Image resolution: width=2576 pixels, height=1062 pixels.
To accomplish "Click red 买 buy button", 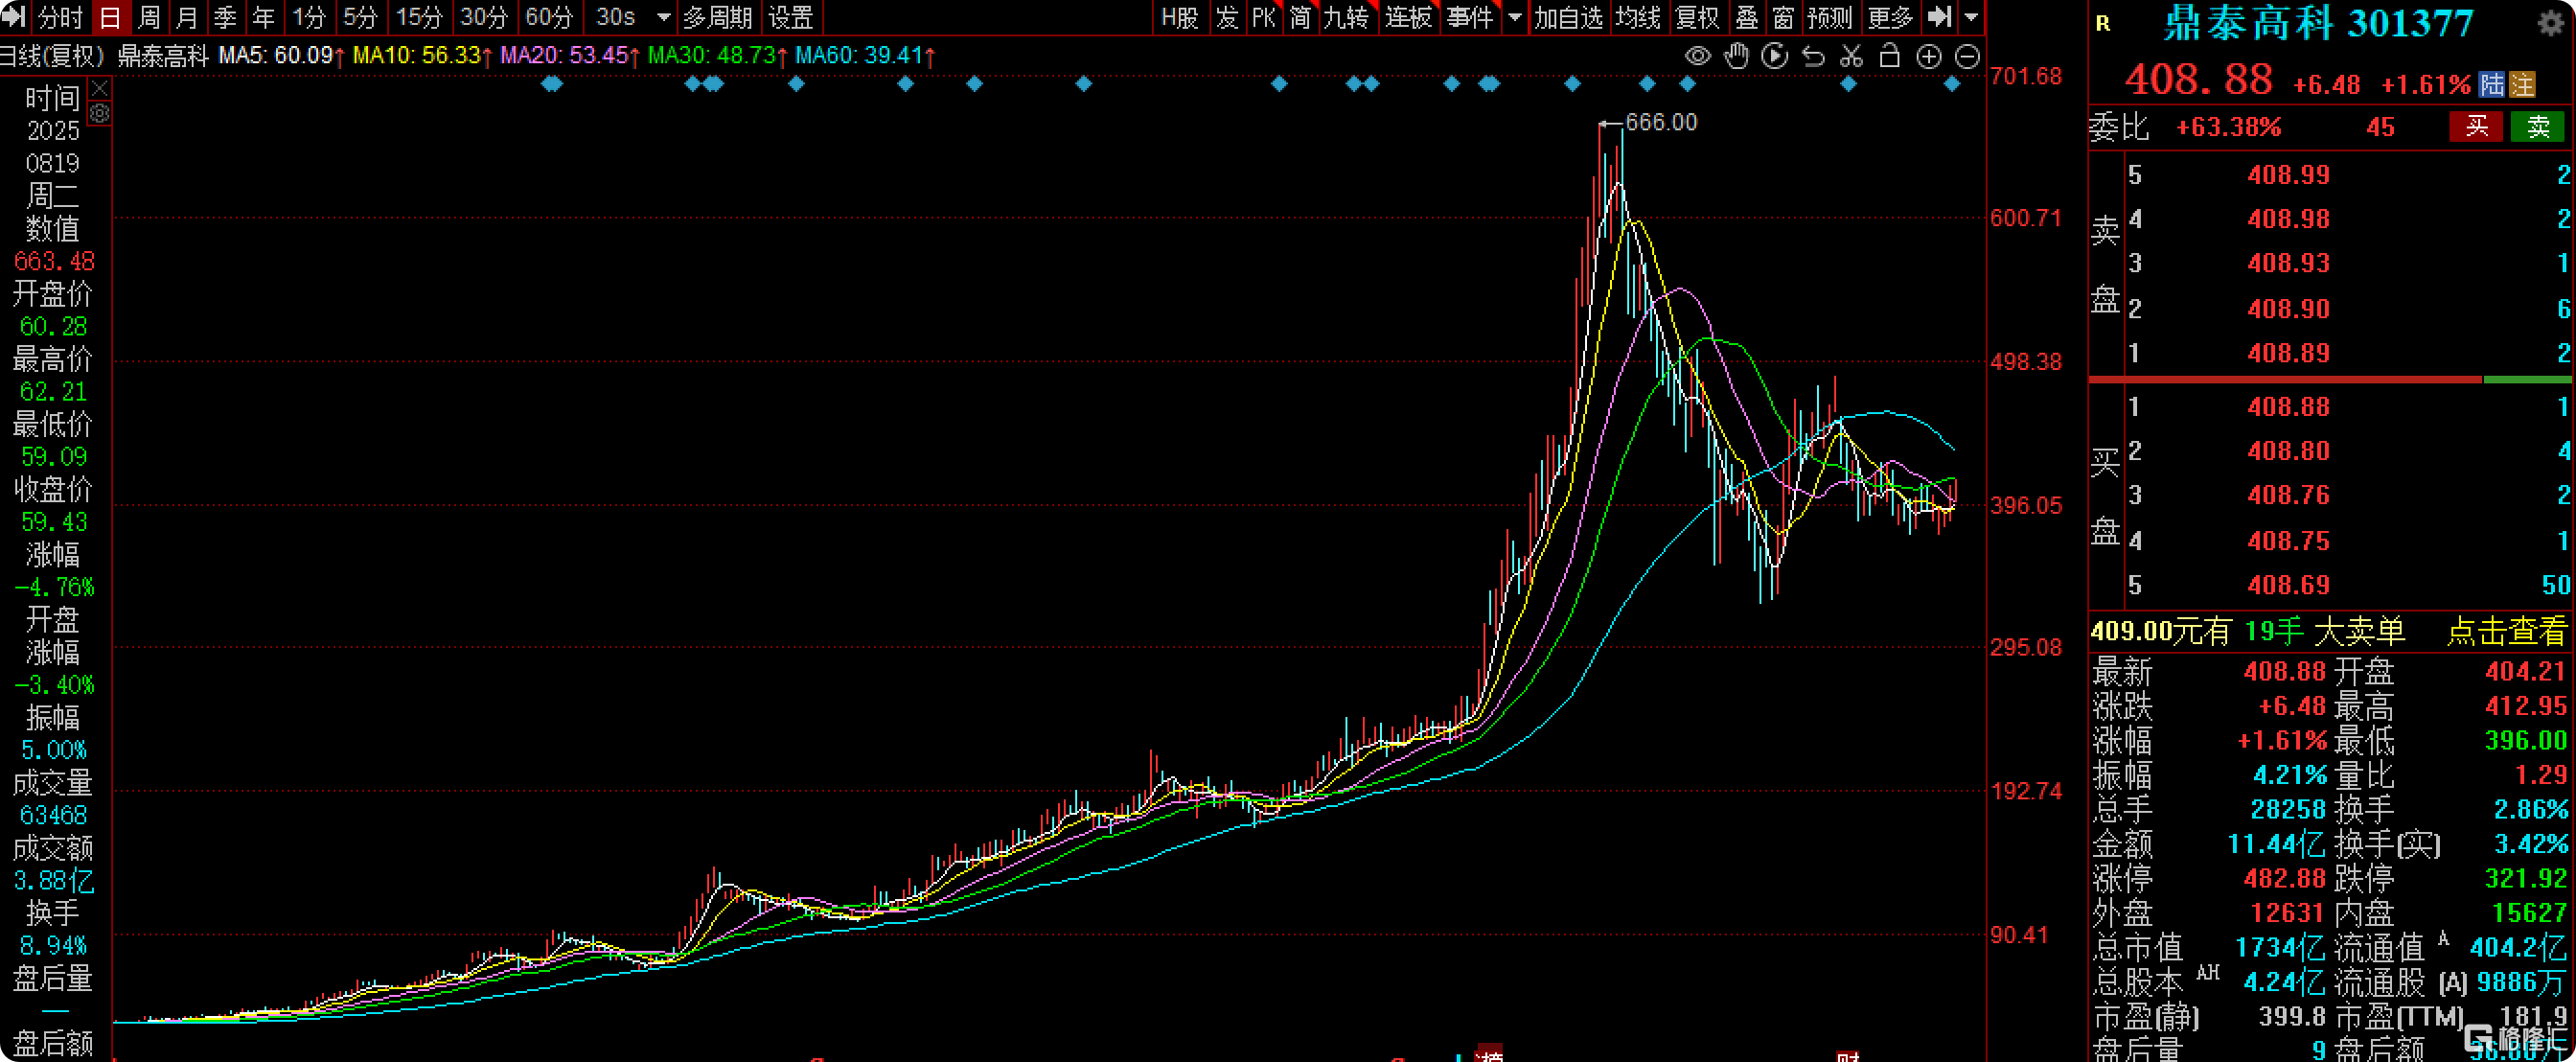I will point(2476,126).
